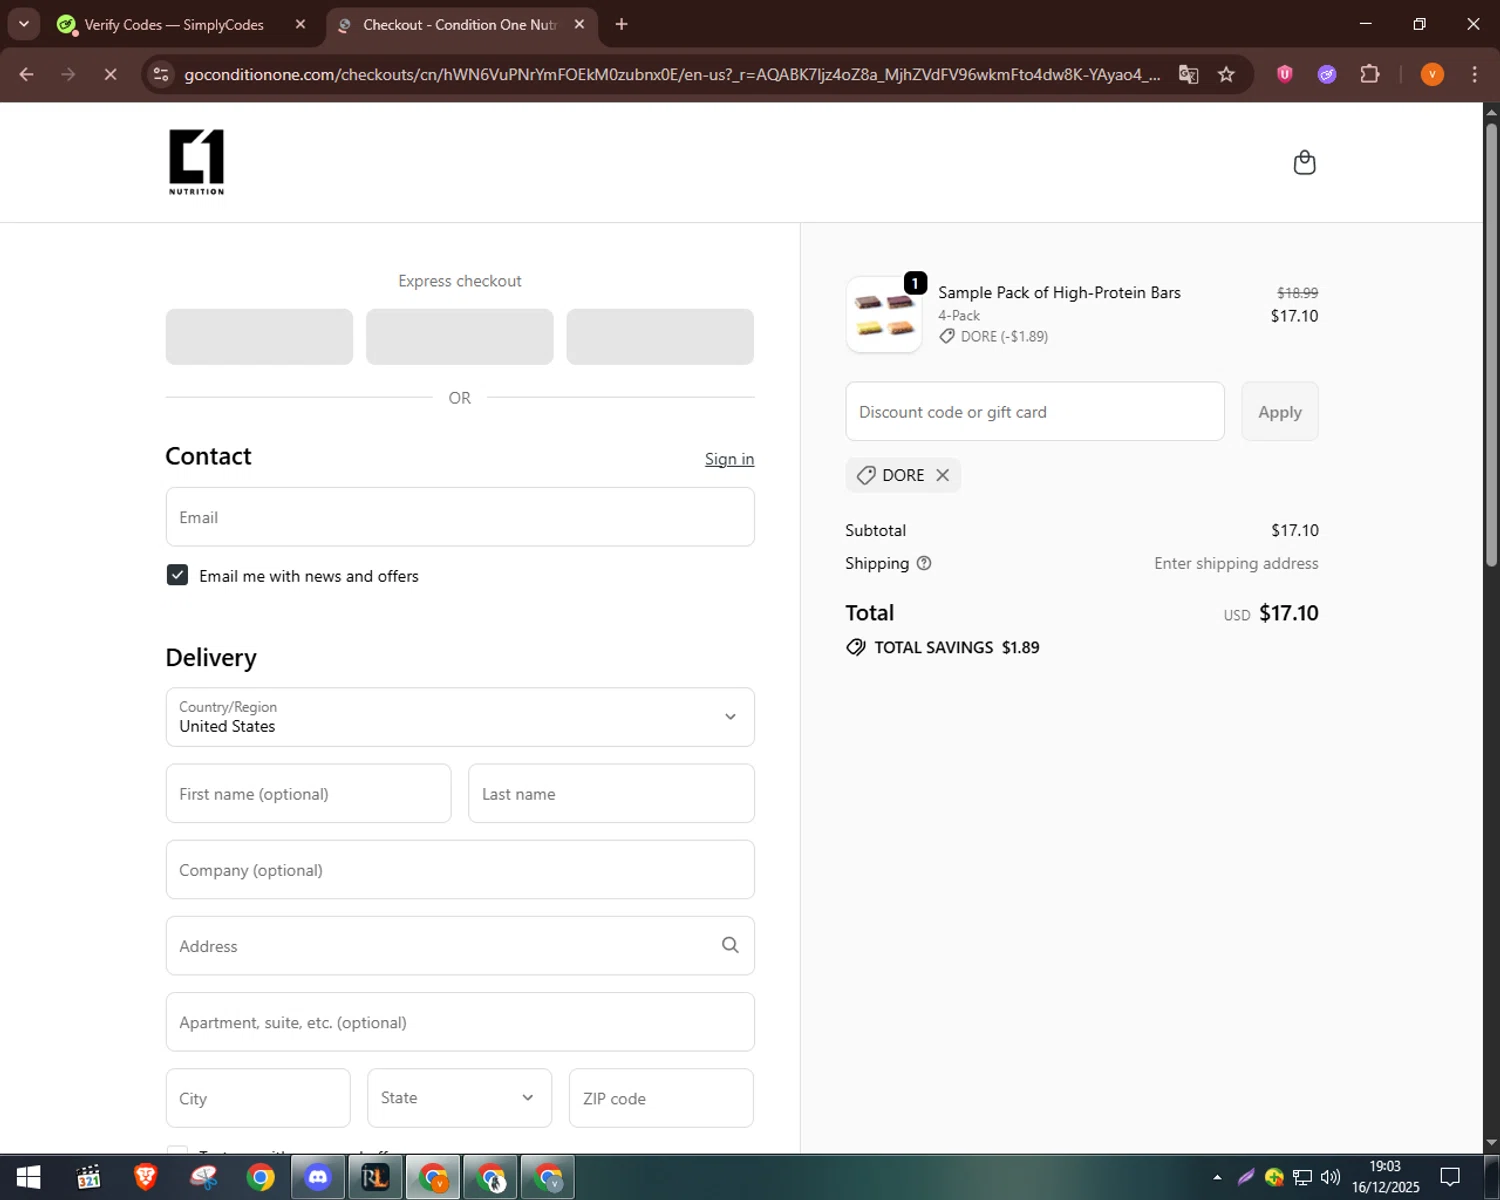Open the notification center icon

point(1450,1177)
